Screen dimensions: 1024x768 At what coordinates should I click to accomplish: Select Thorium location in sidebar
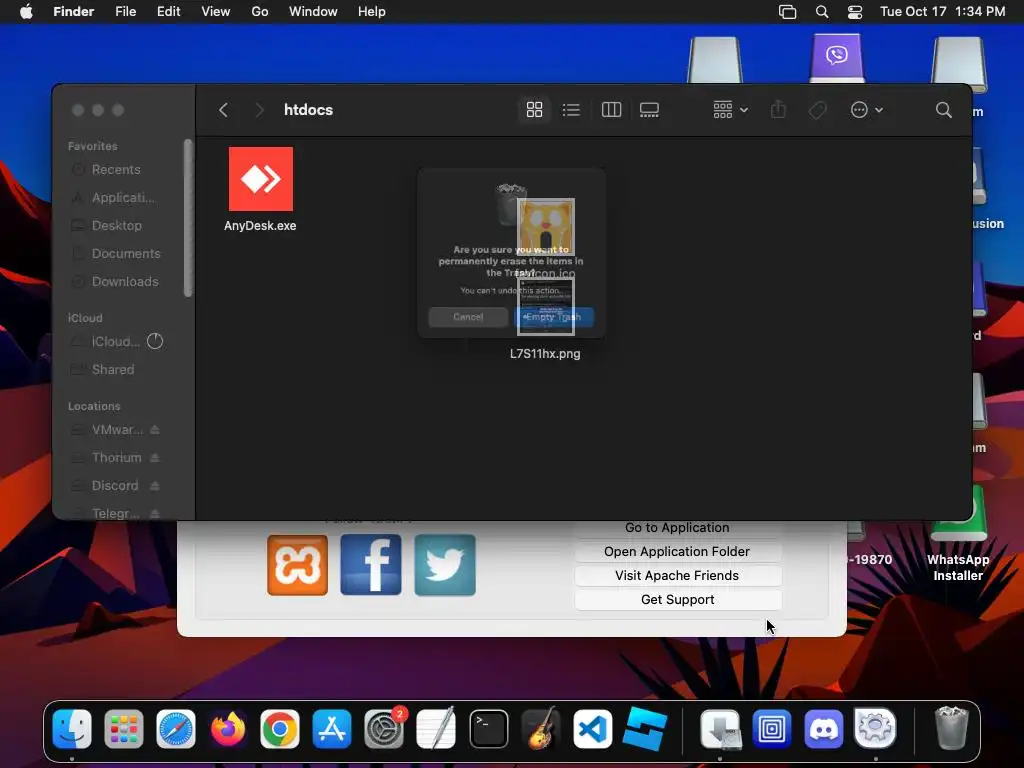116,458
